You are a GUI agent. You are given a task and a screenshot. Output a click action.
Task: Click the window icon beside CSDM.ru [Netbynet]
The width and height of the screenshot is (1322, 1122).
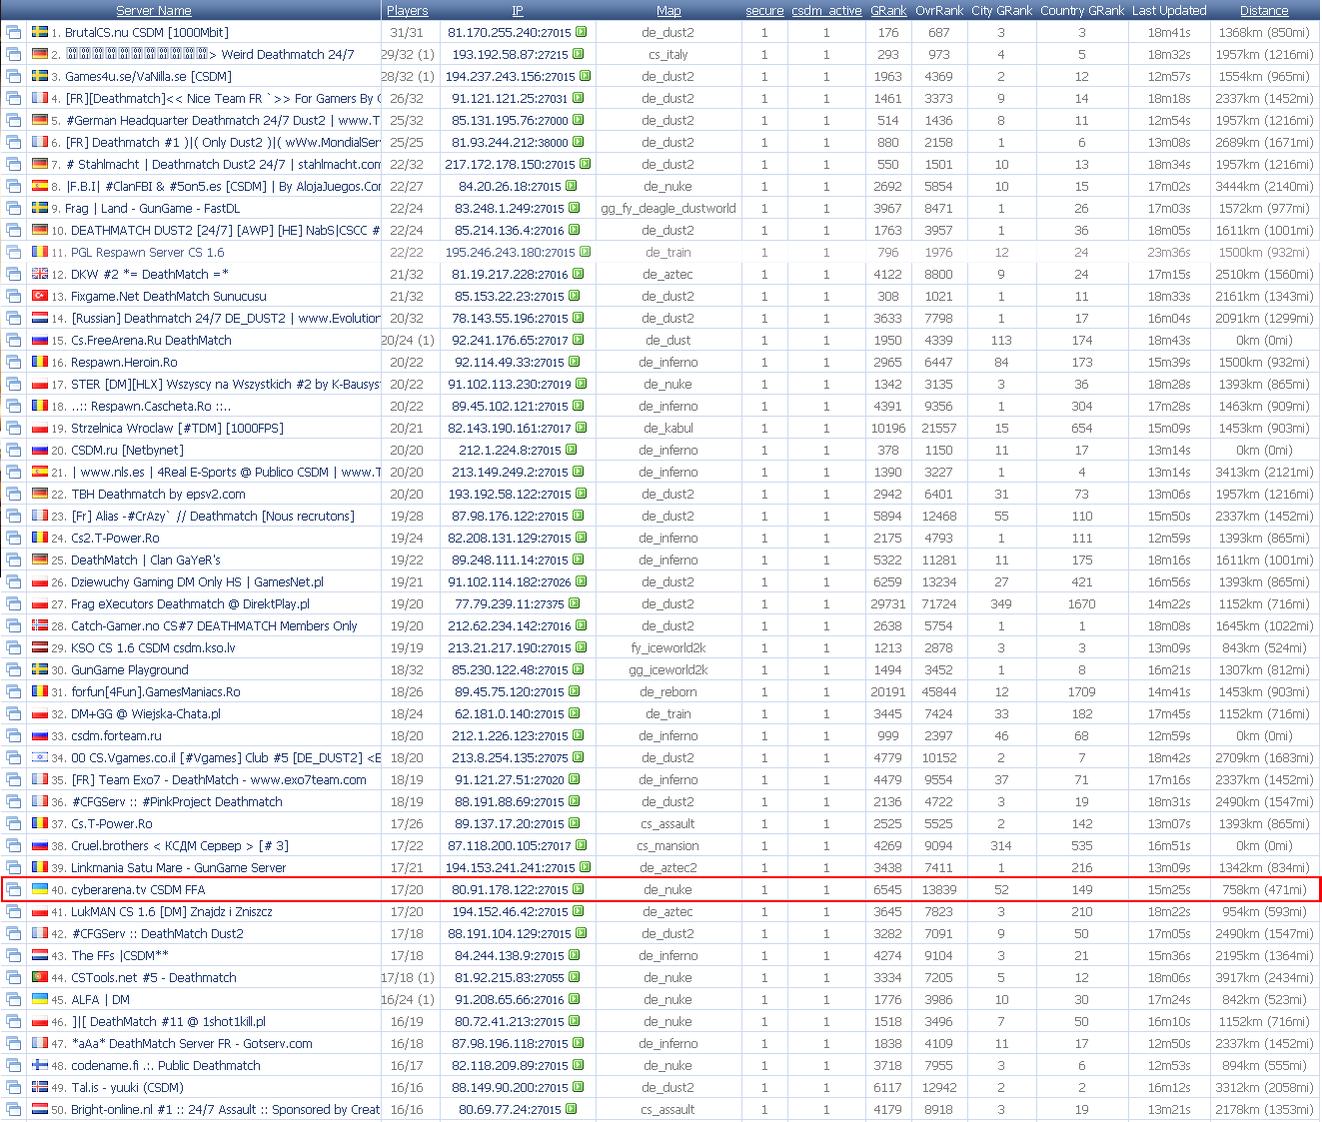pos(14,451)
